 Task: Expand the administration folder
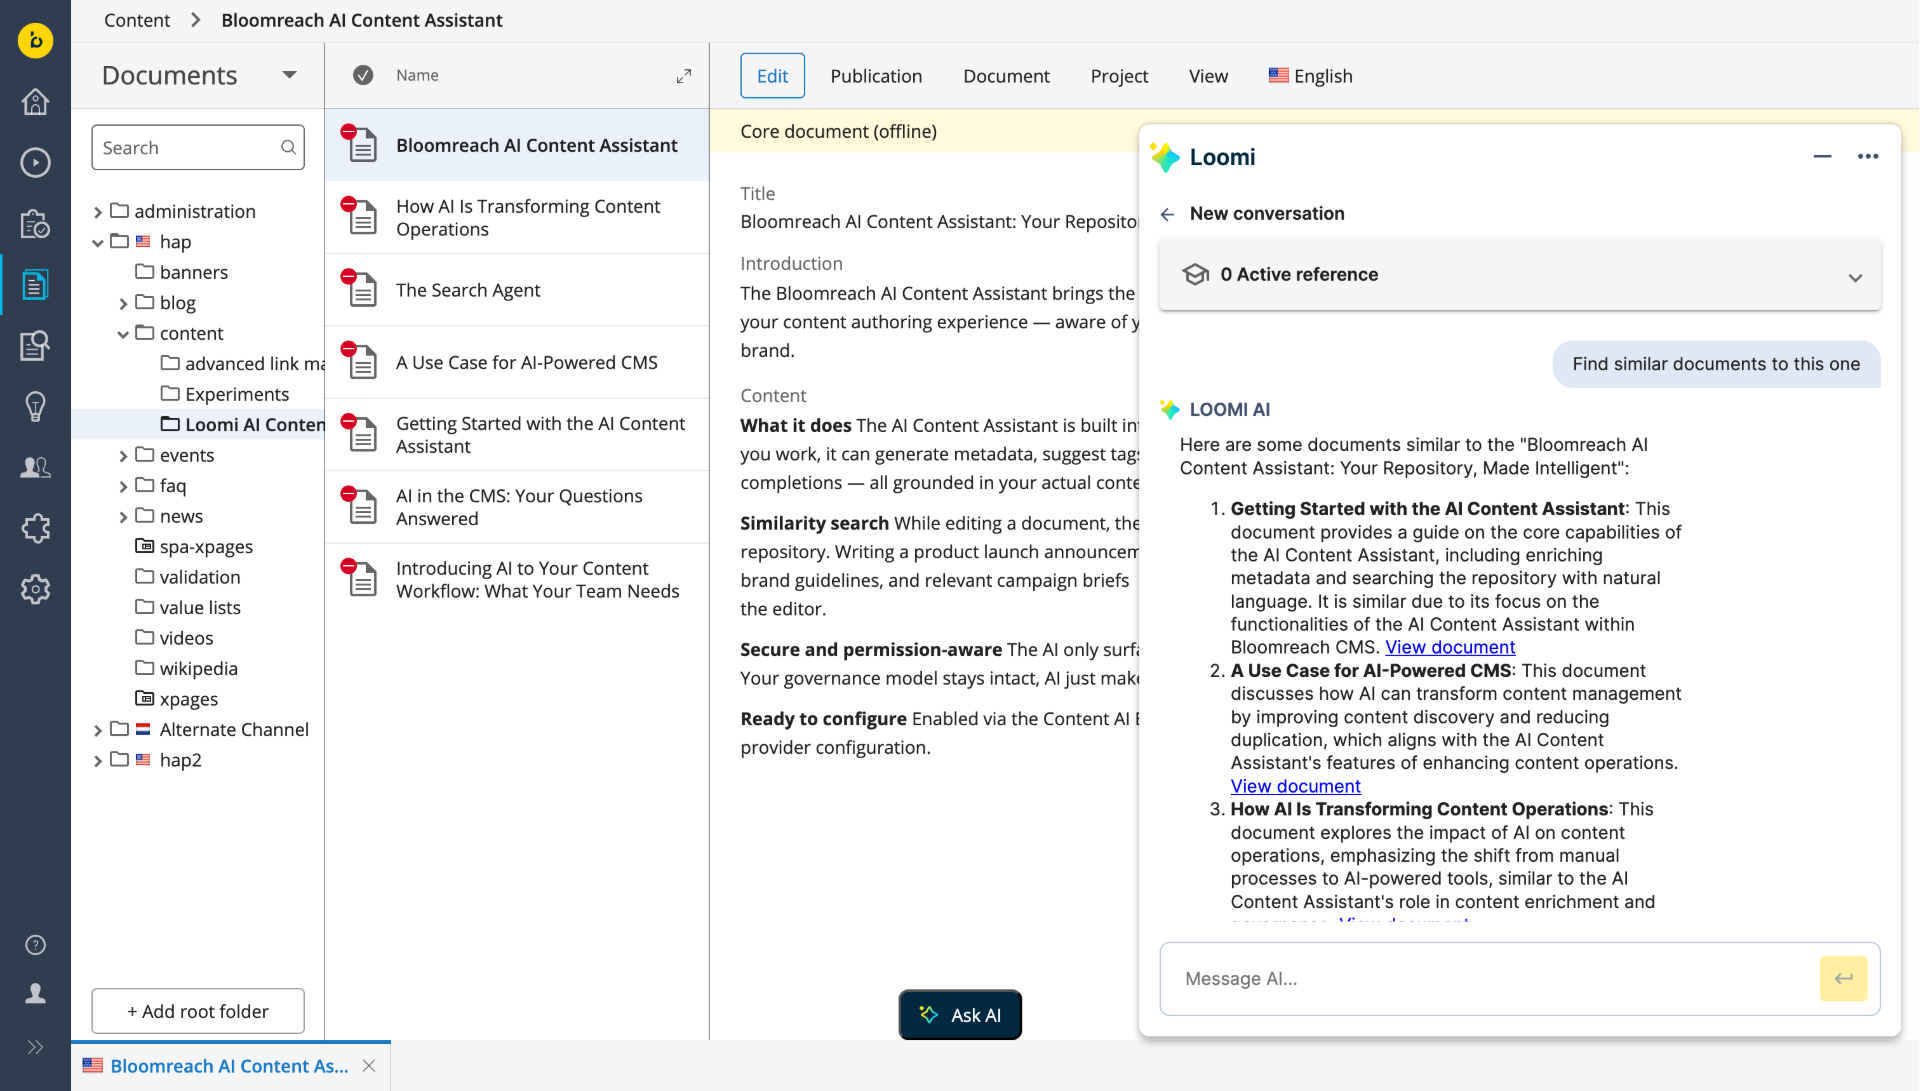(x=98, y=212)
